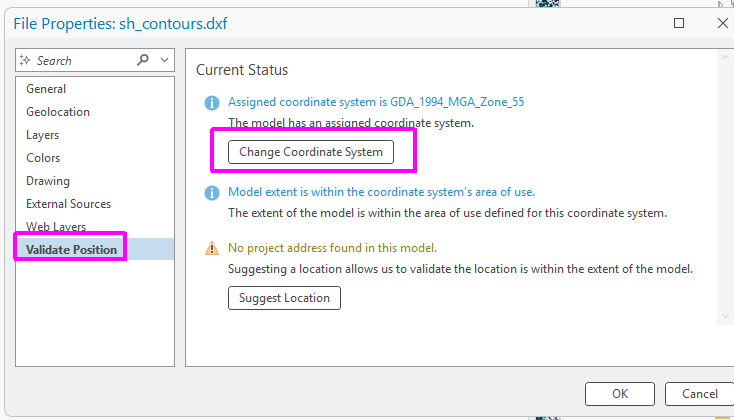Open the General properties page
The image size is (734, 420).
pos(46,89)
